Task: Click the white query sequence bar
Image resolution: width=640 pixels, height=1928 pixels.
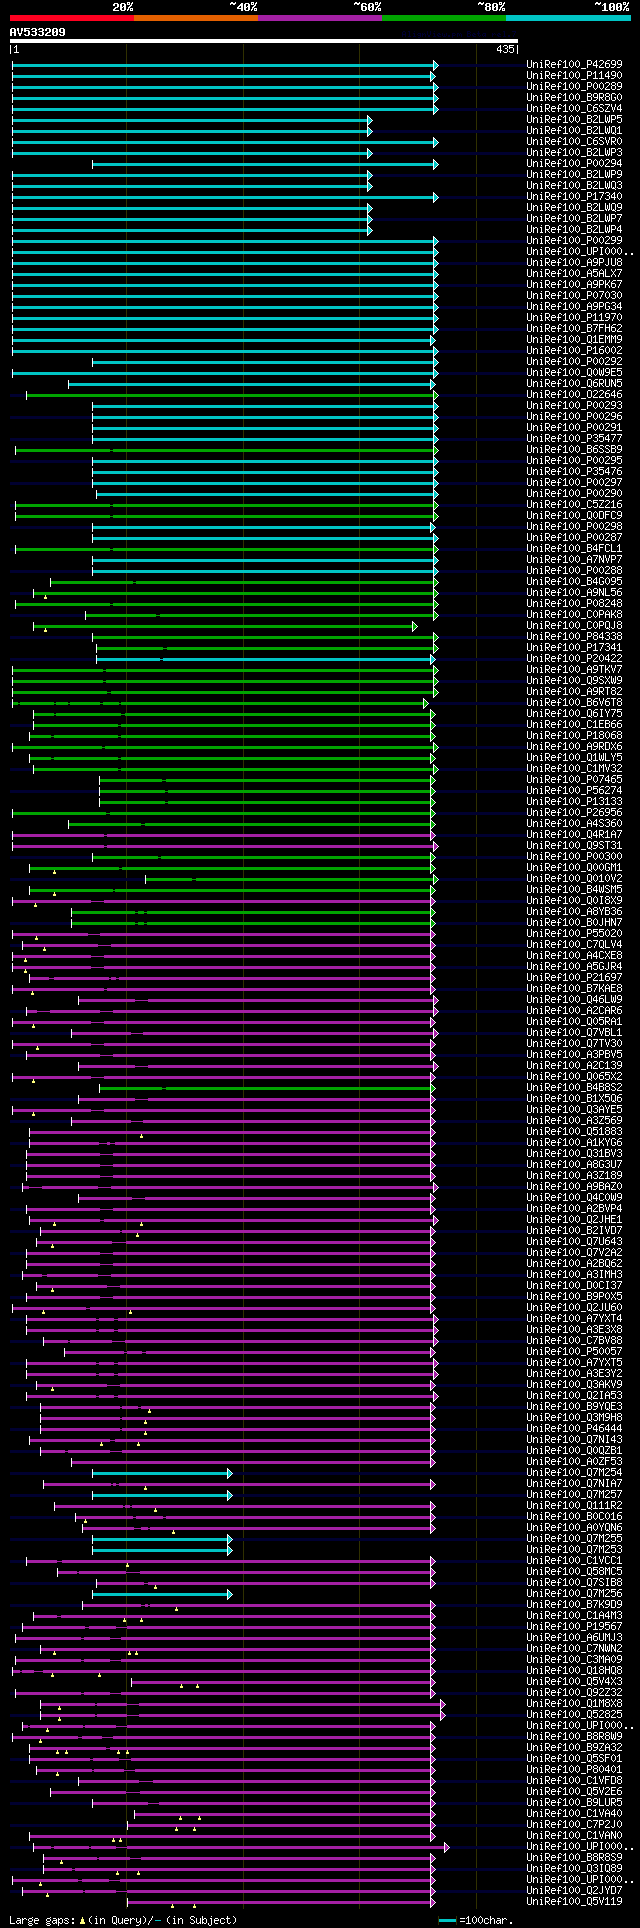Action: pyautogui.click(x=264, y=41)
